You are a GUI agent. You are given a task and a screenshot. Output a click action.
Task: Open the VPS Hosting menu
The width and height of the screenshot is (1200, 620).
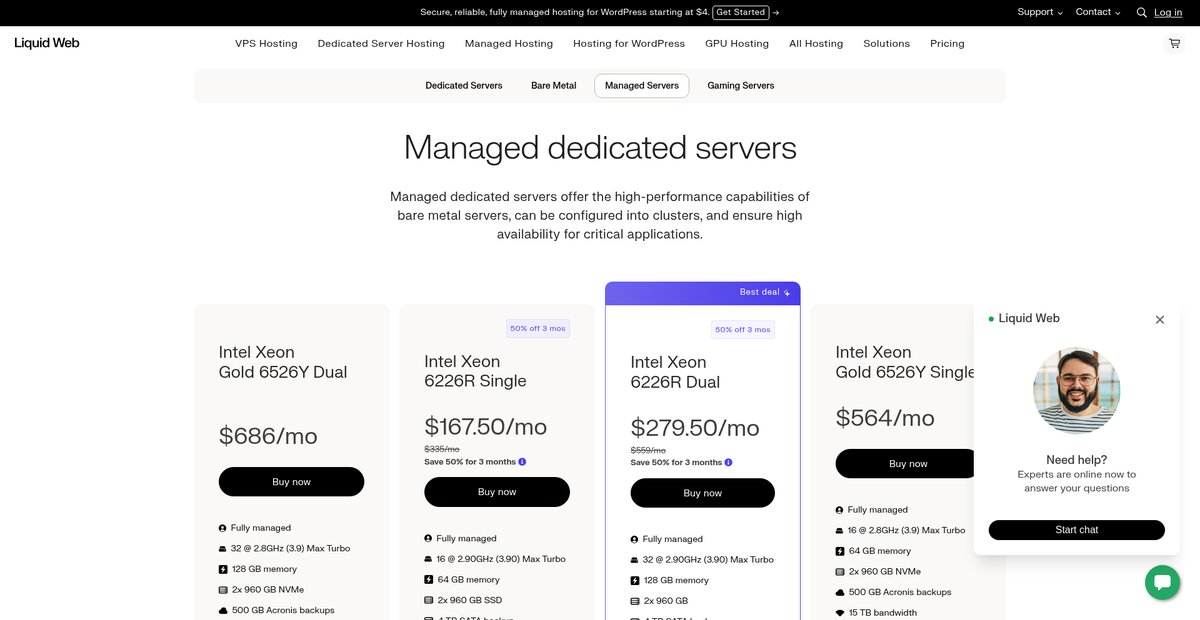click(266, 44)
